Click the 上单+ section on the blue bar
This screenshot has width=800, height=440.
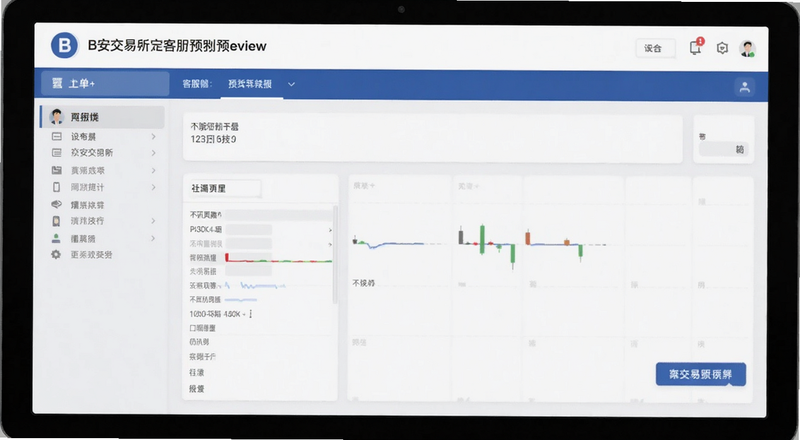(x=105, y=84)
